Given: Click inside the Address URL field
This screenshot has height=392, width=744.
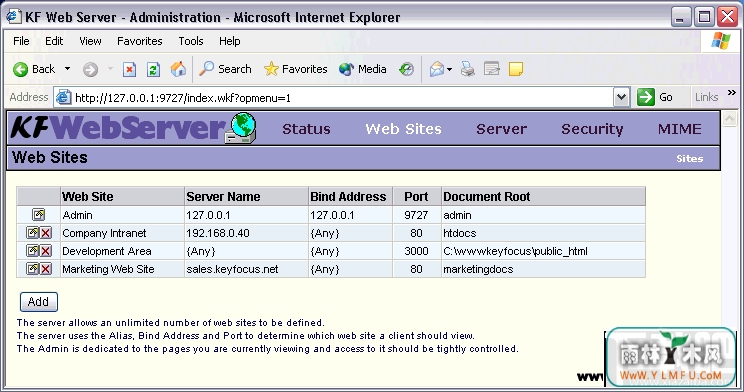Looking at the screenshot, I should 342,98.
